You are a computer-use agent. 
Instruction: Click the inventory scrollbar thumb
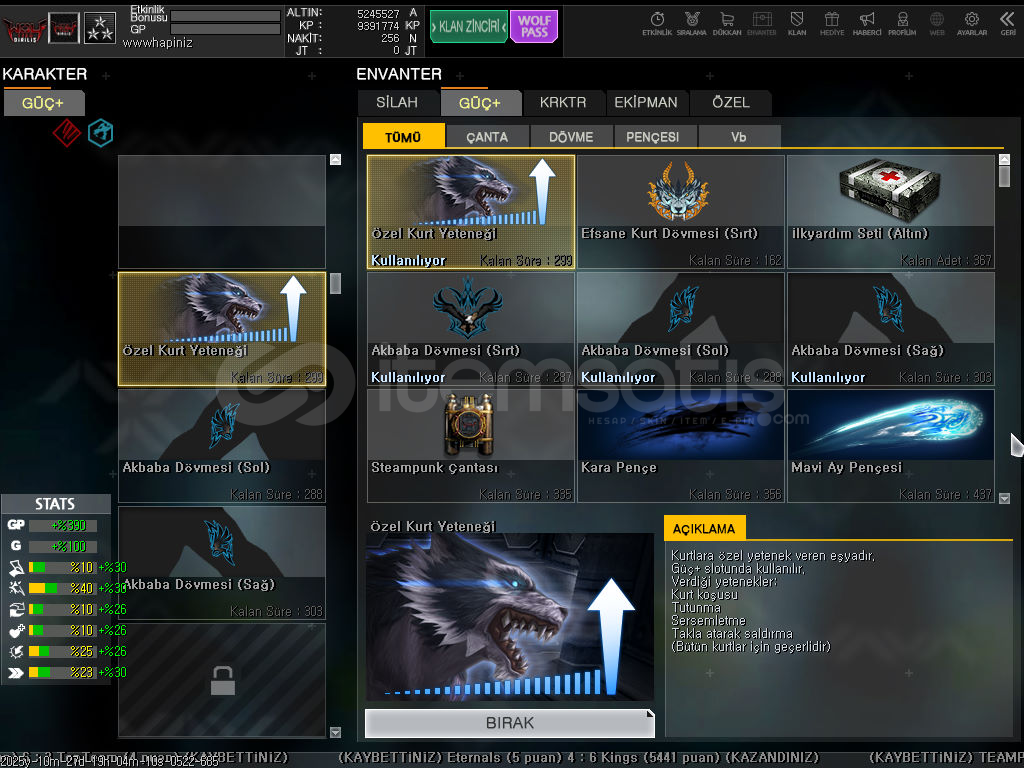(x=1004, y=177)
